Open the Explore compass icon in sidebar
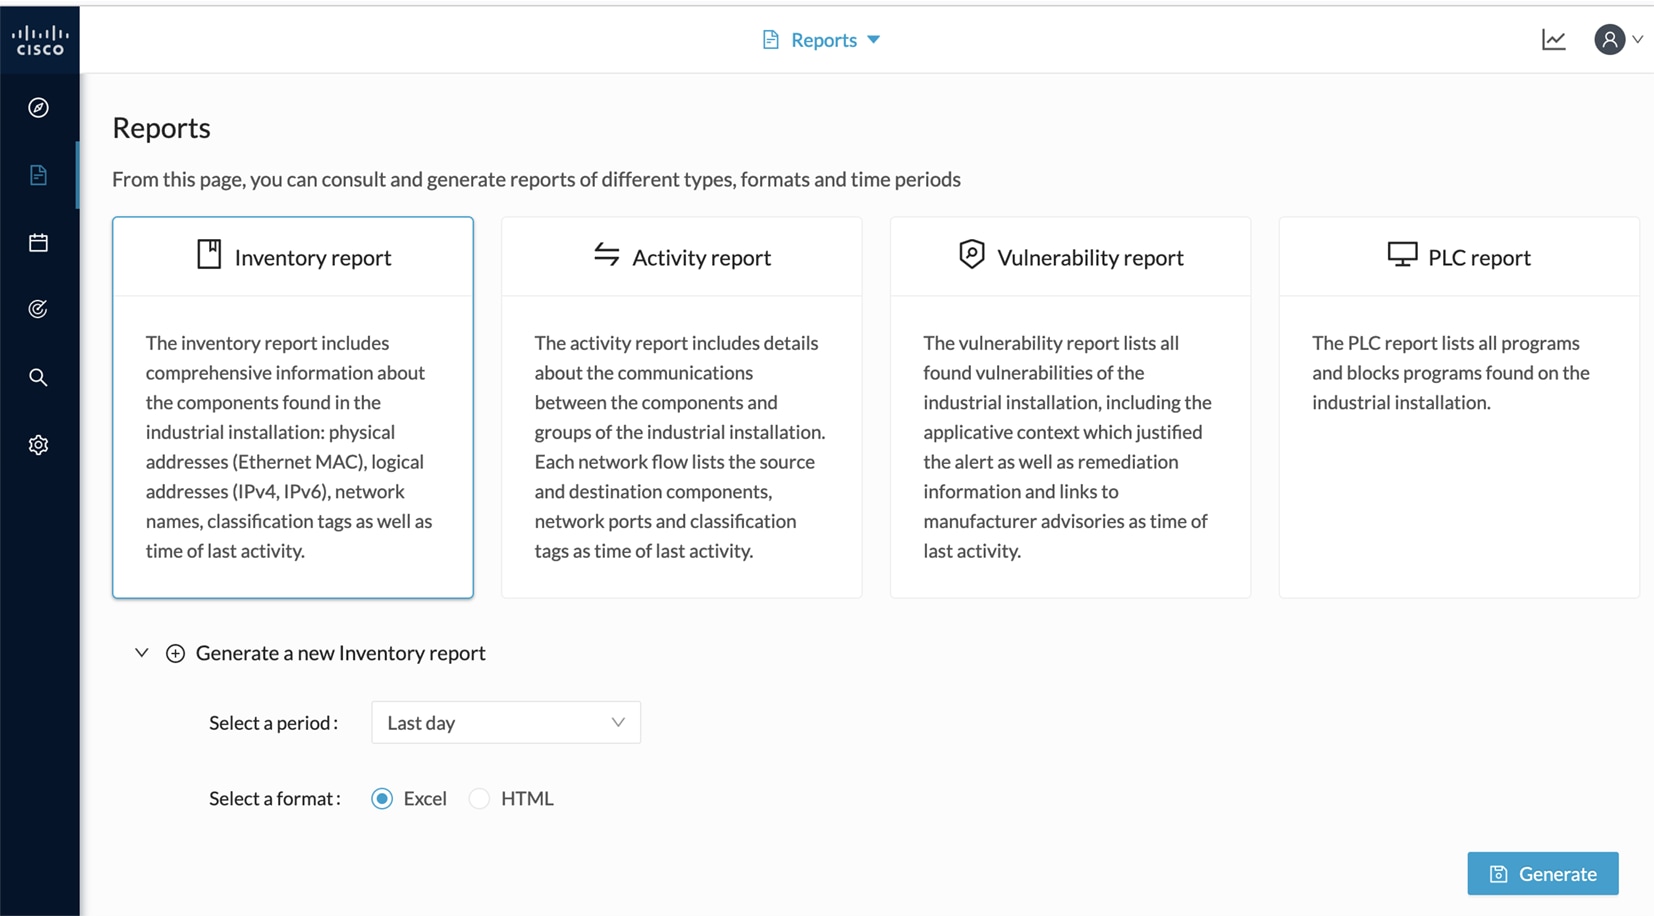 pos(38,108)
